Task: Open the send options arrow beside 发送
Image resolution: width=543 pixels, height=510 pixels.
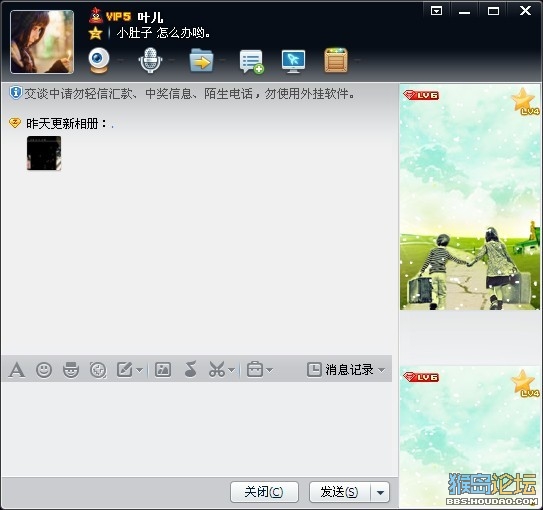Action: coord(380,492)
